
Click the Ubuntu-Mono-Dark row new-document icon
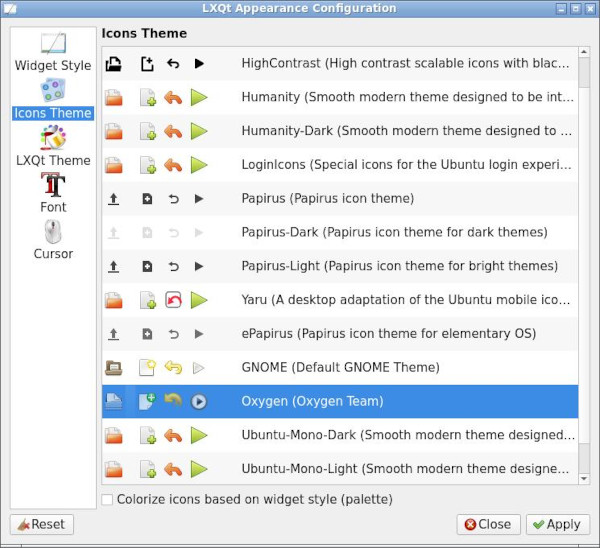[148, 435]
